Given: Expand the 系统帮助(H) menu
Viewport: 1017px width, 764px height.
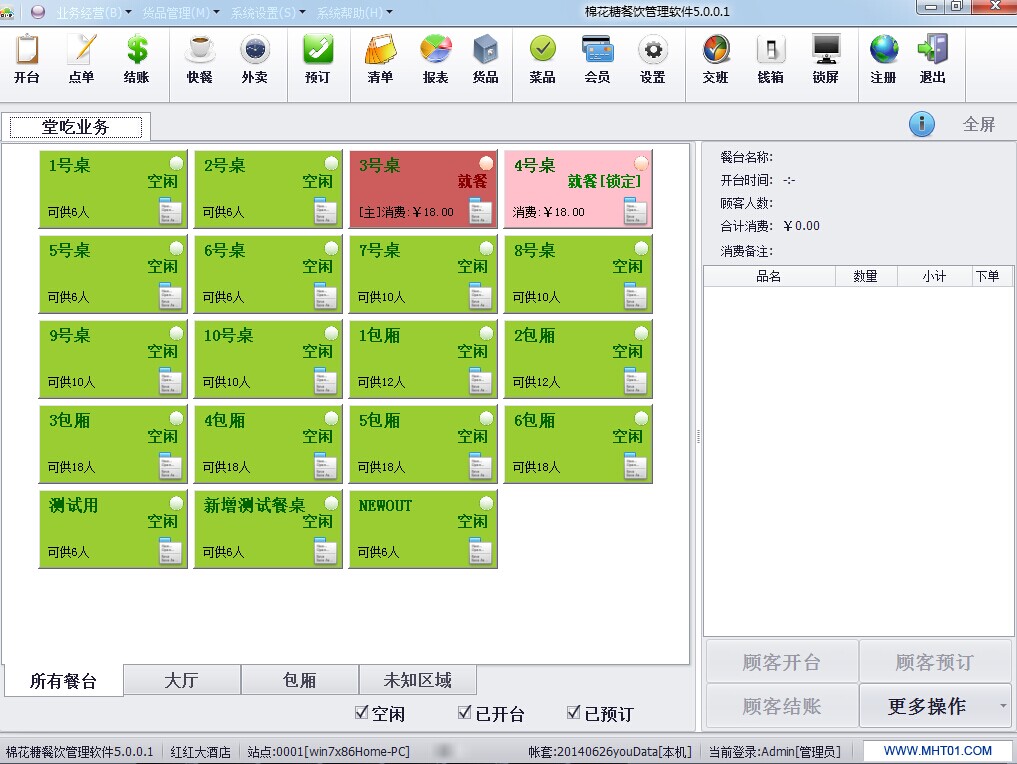Looking at the screenshot, I should (355, 12).
